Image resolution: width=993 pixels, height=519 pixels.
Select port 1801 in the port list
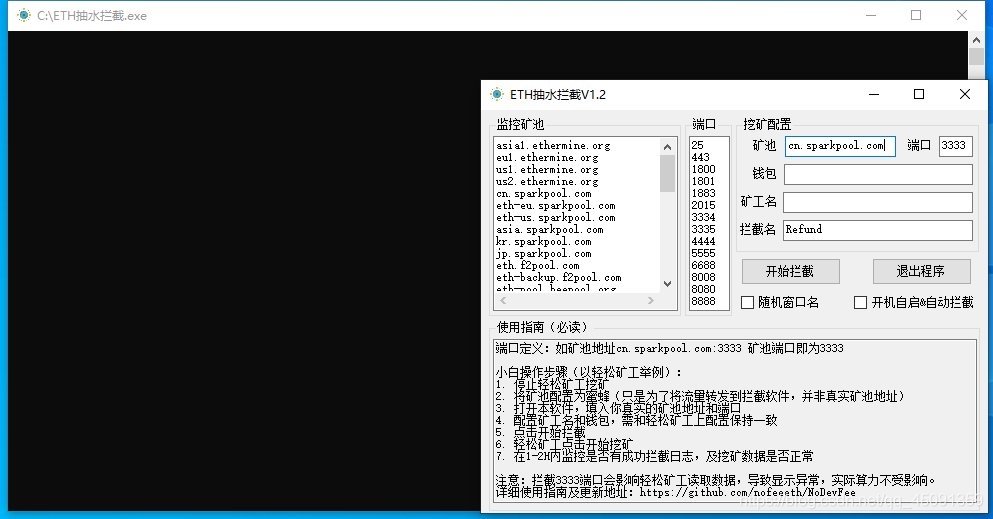(x=704, y=181)
